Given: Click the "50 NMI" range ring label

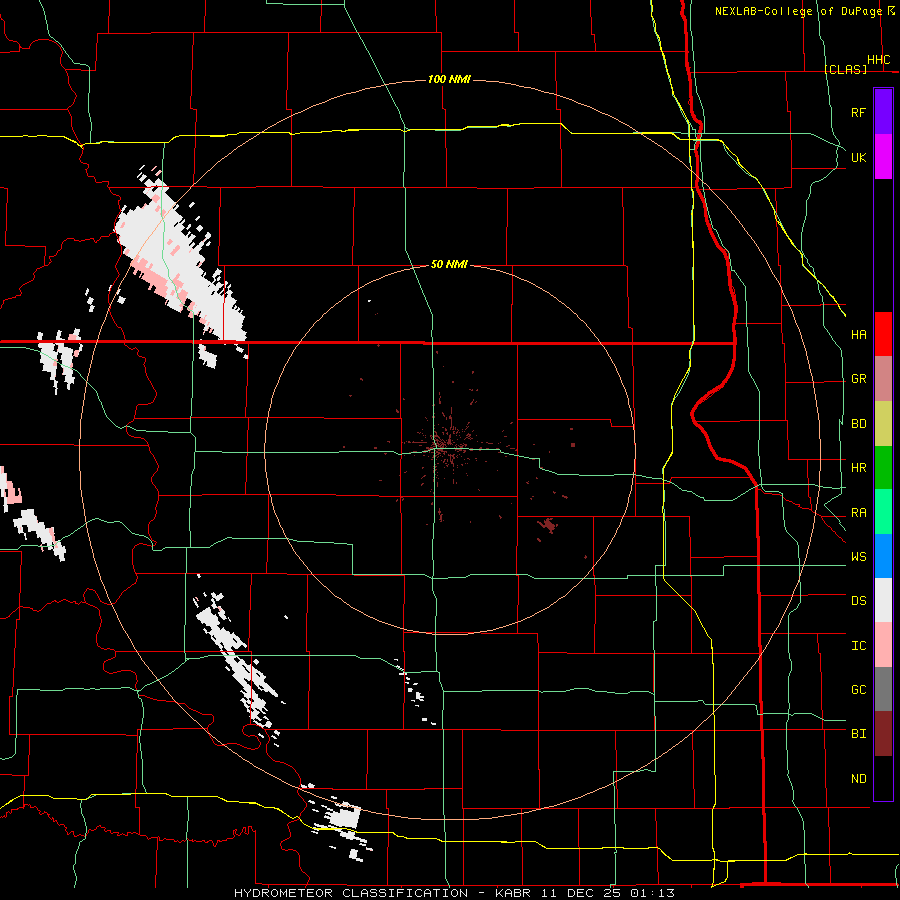Looking at the screenshot, I should [449, 264].
